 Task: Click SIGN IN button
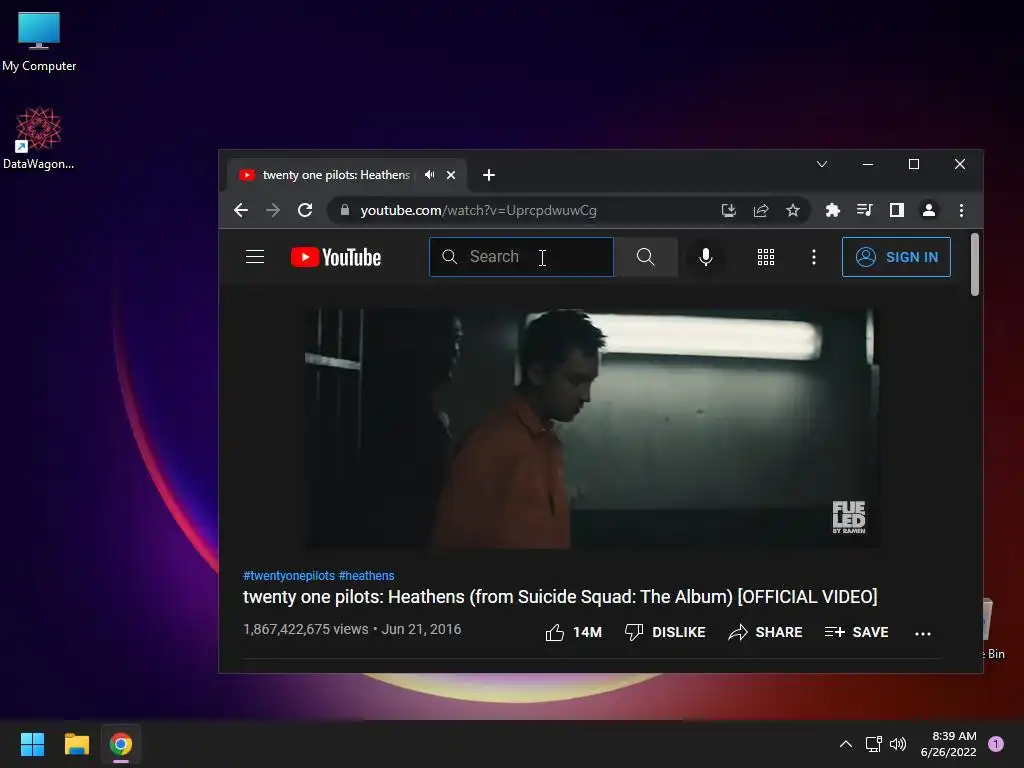(x=896, y=257)
